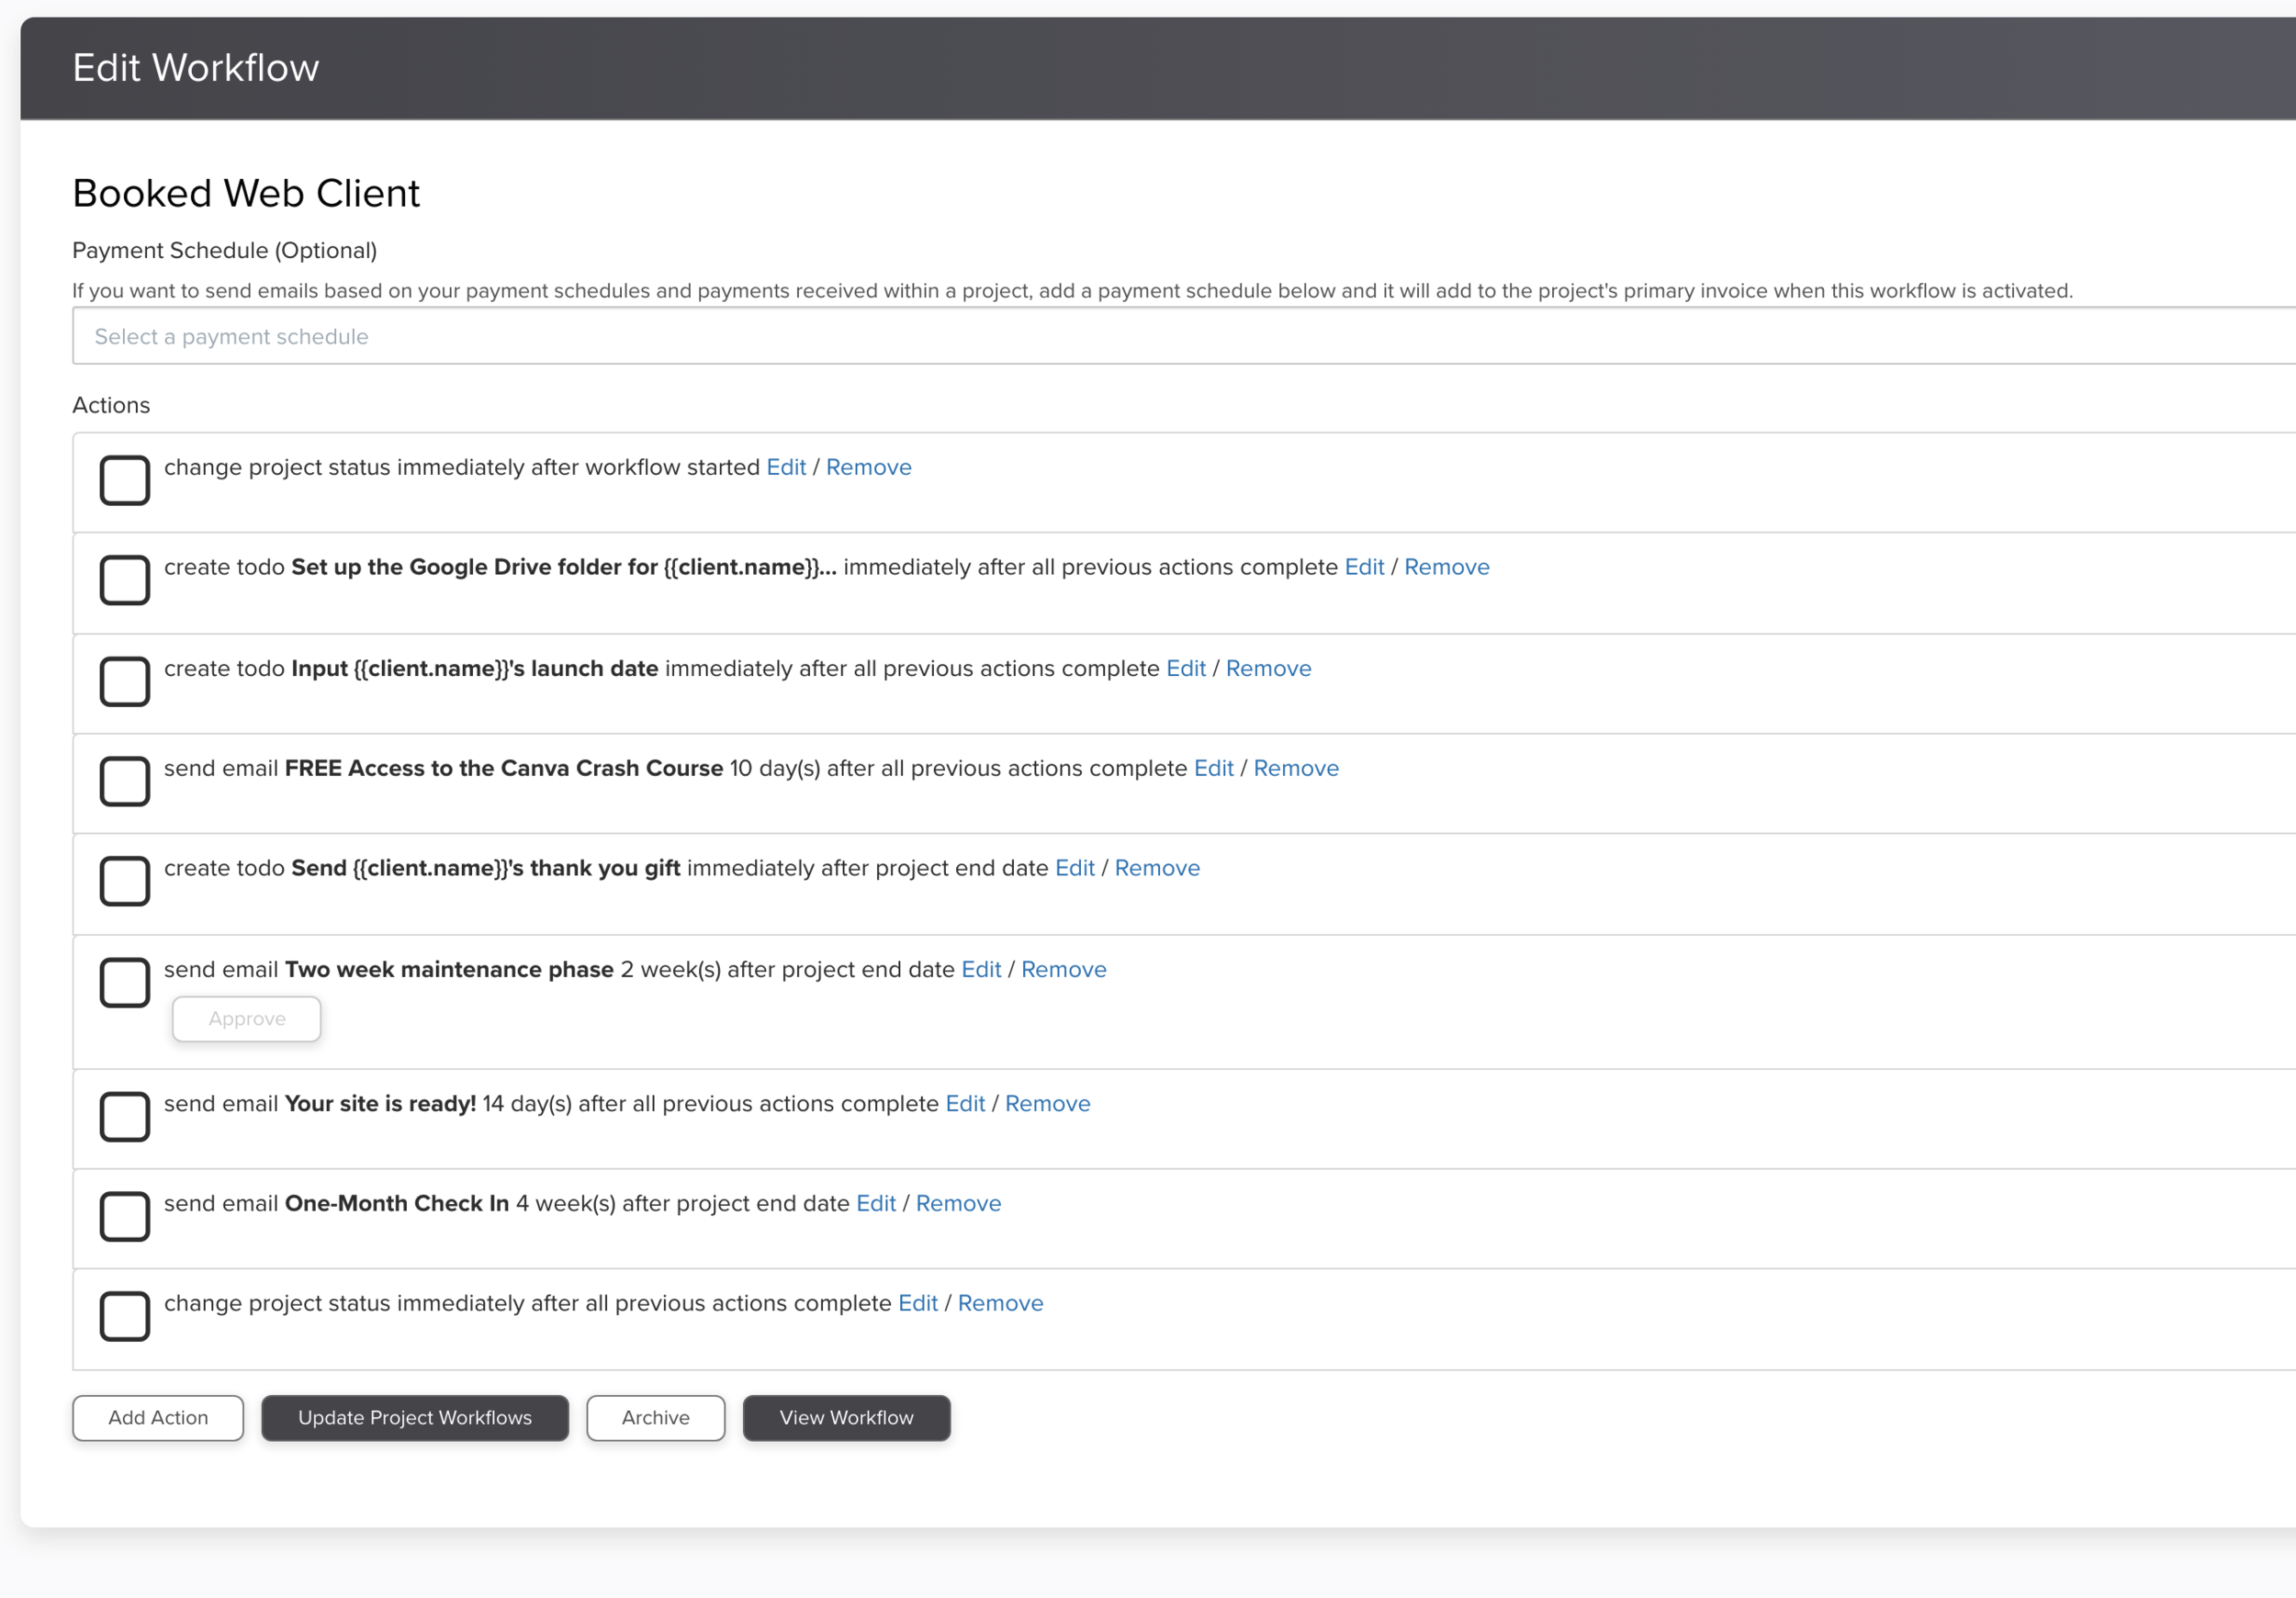
Task: Check the thank you gift todo checkbox
Action: coord(125,881)
